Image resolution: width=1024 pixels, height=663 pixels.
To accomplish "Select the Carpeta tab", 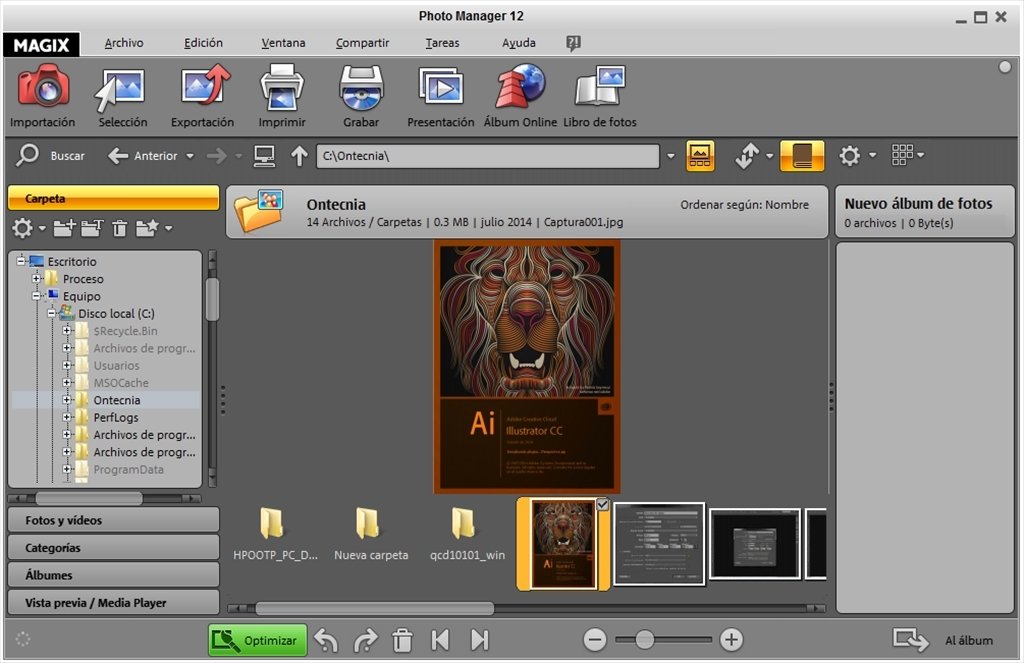I will 114,198.
